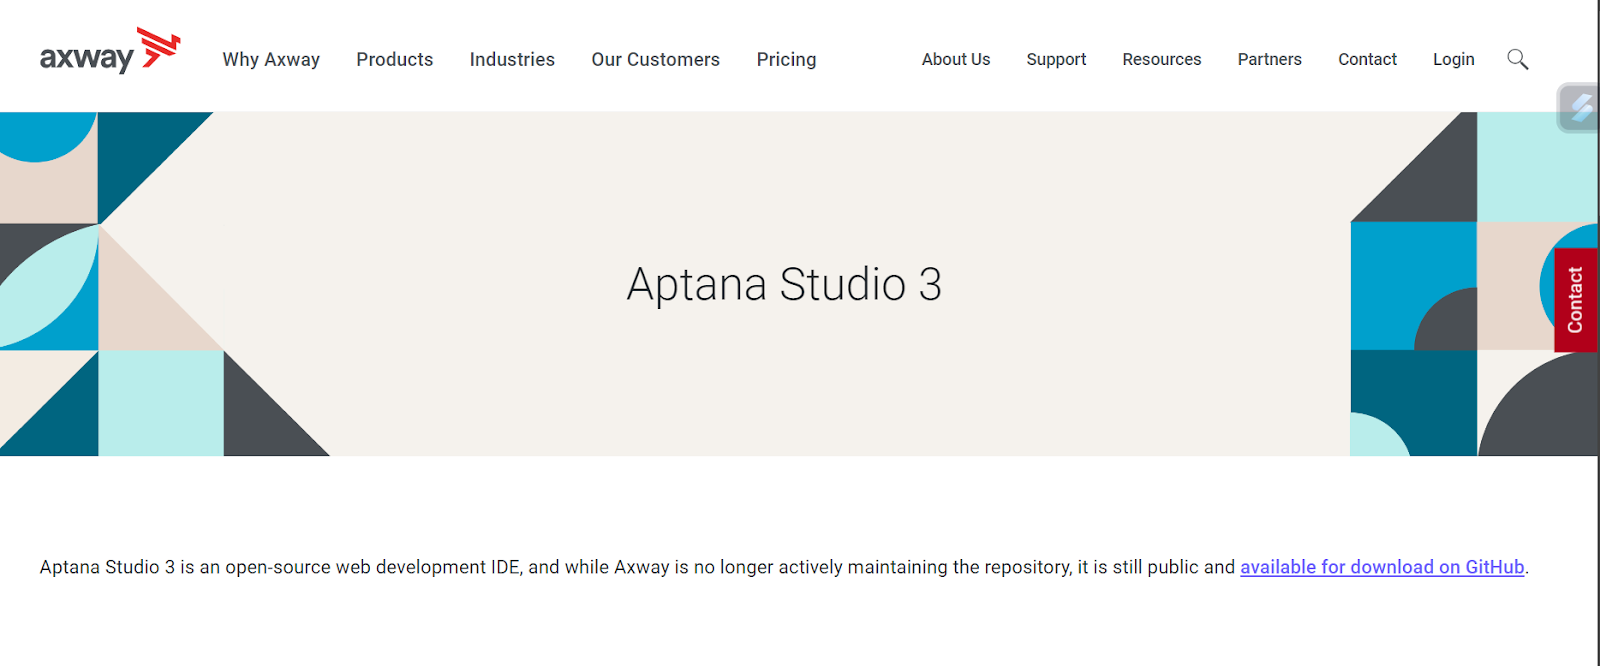1600x666 pixels.
Task: Open the Products menu
Action: [395, 60]
